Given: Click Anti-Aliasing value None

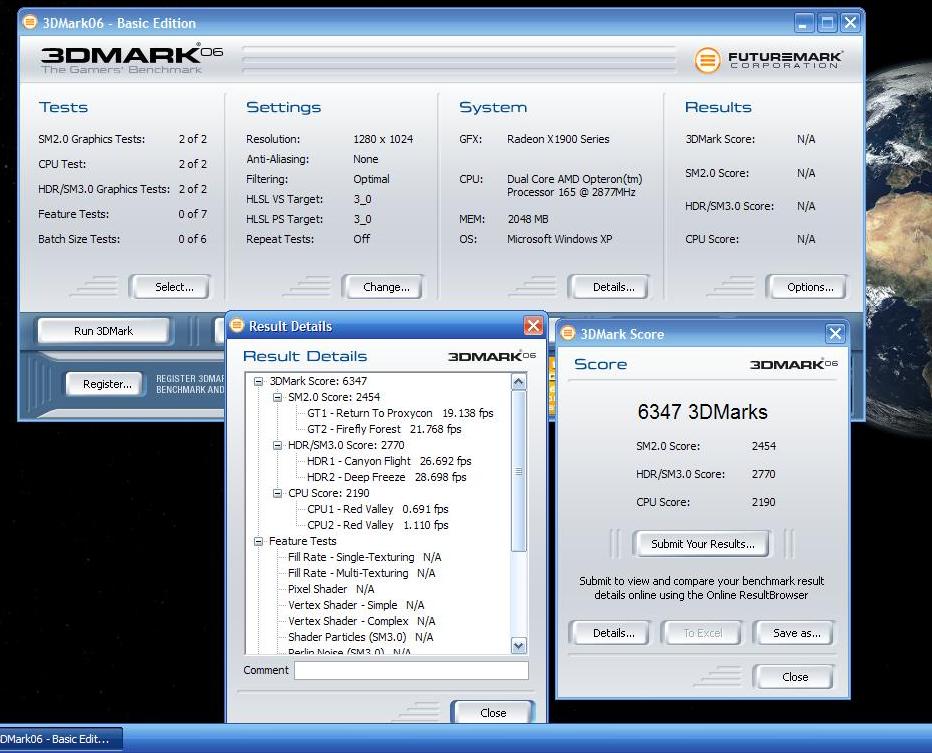Looking at the screenshot, I should click(x=366, y=159).
